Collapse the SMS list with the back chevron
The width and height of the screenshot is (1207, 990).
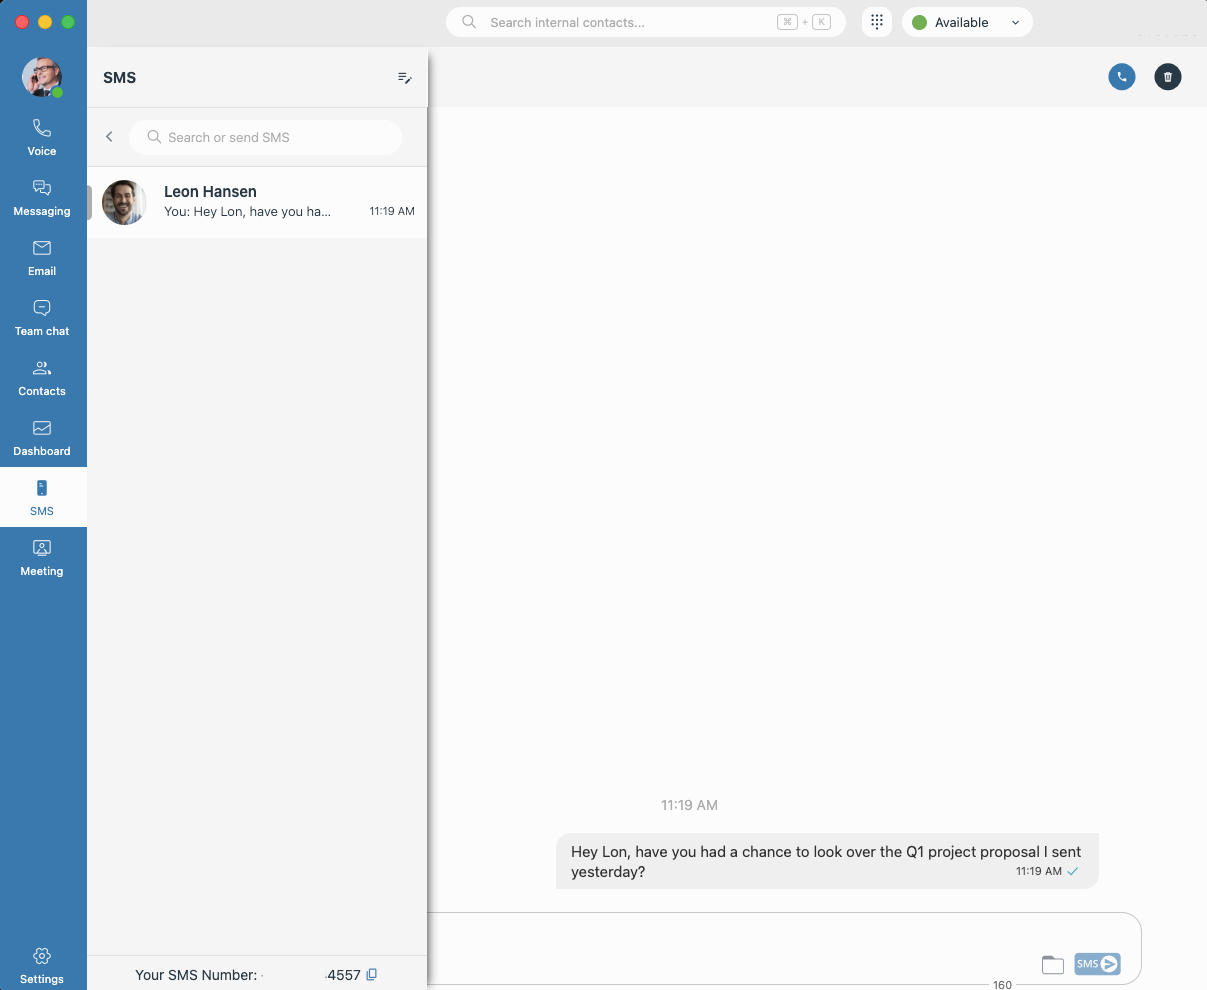(109, 136)
